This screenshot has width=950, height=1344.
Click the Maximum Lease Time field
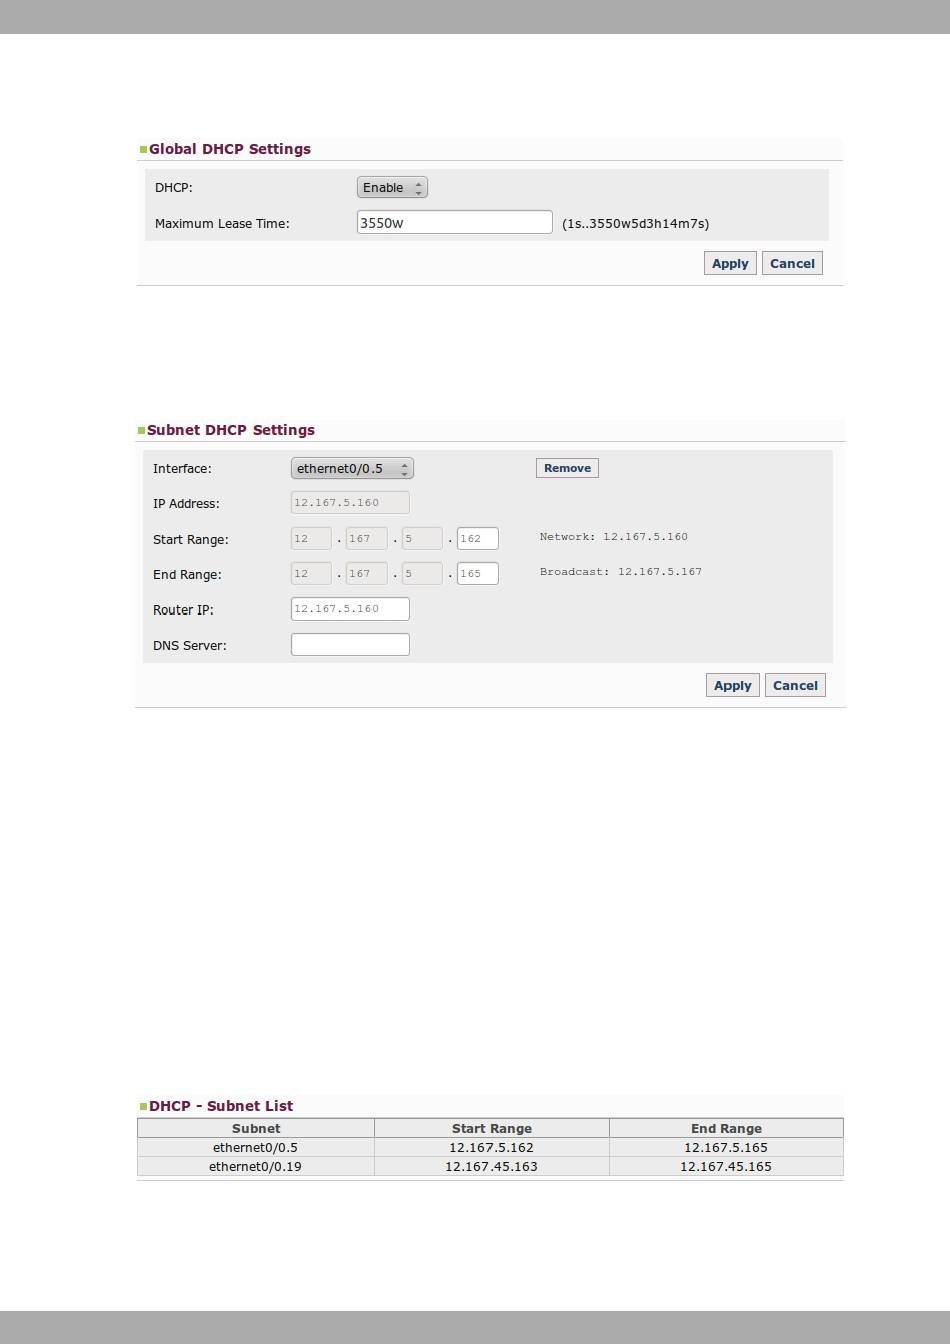(455, 222)
